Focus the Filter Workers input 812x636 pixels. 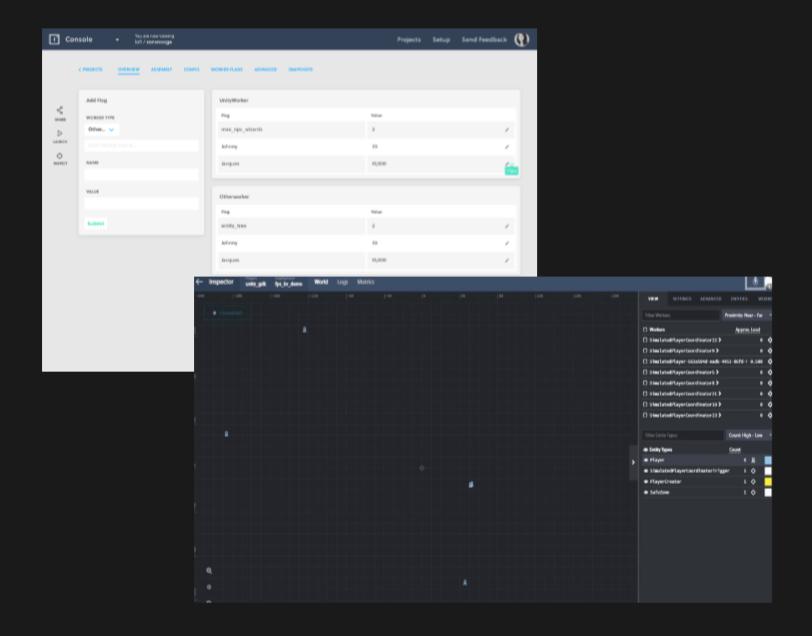pos(680,315)
